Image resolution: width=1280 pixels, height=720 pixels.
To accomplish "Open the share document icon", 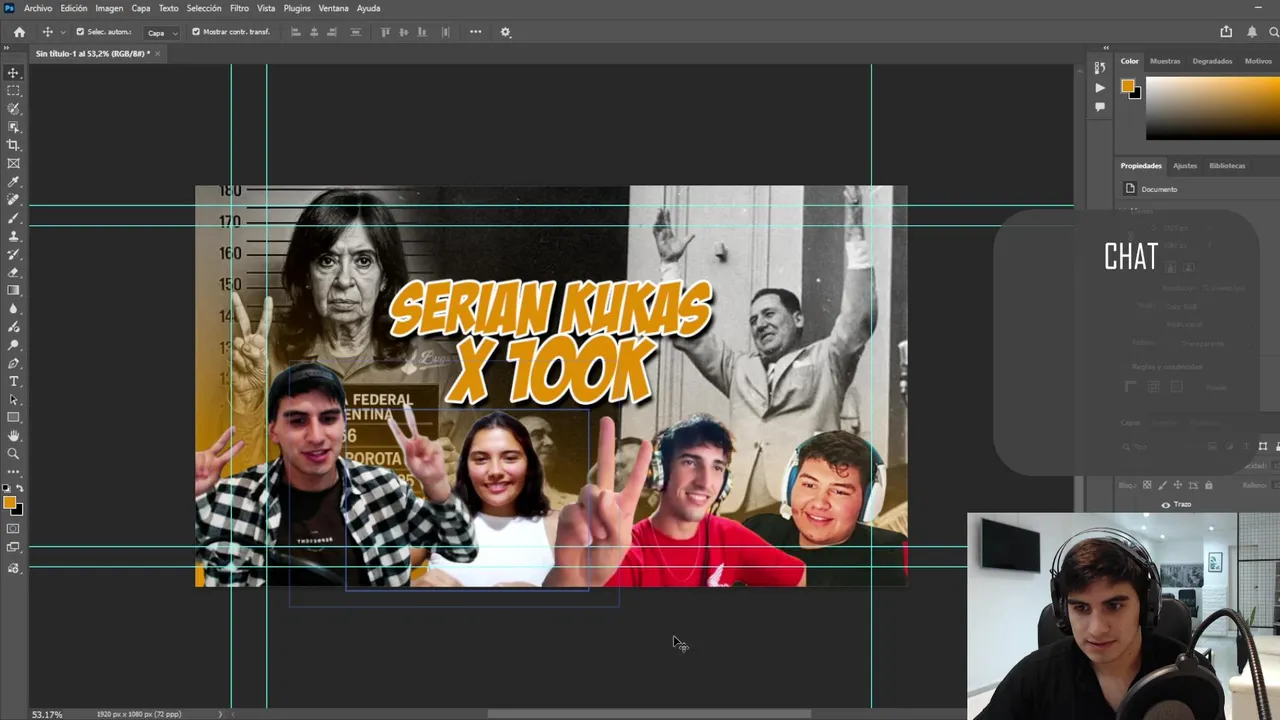I will pos(1226,32).
